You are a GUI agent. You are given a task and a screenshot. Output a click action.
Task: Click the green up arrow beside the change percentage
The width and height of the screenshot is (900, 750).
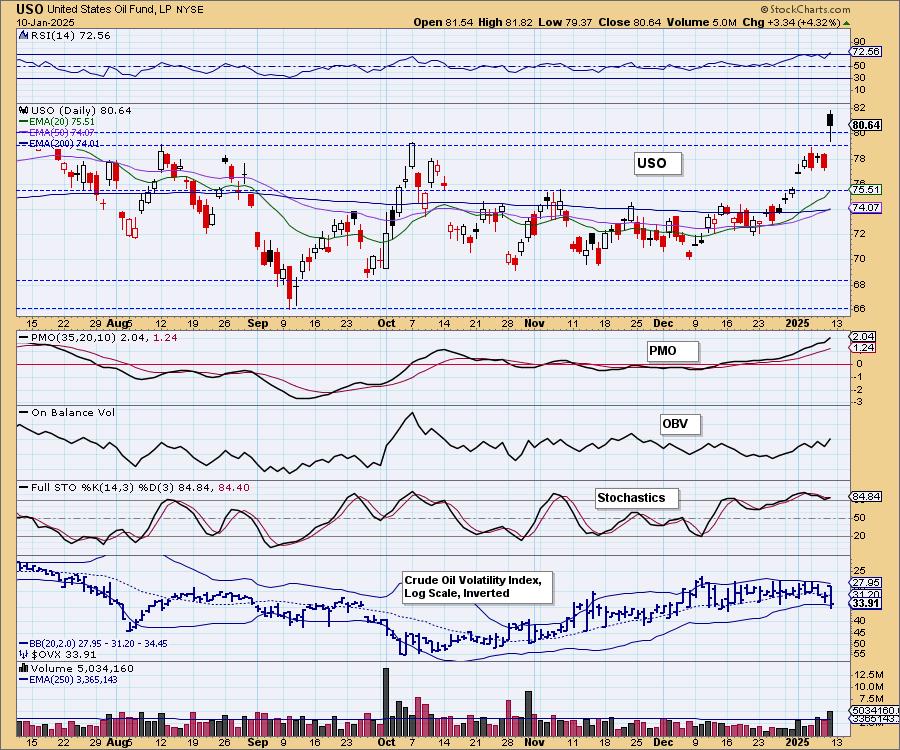coord(847,23)
